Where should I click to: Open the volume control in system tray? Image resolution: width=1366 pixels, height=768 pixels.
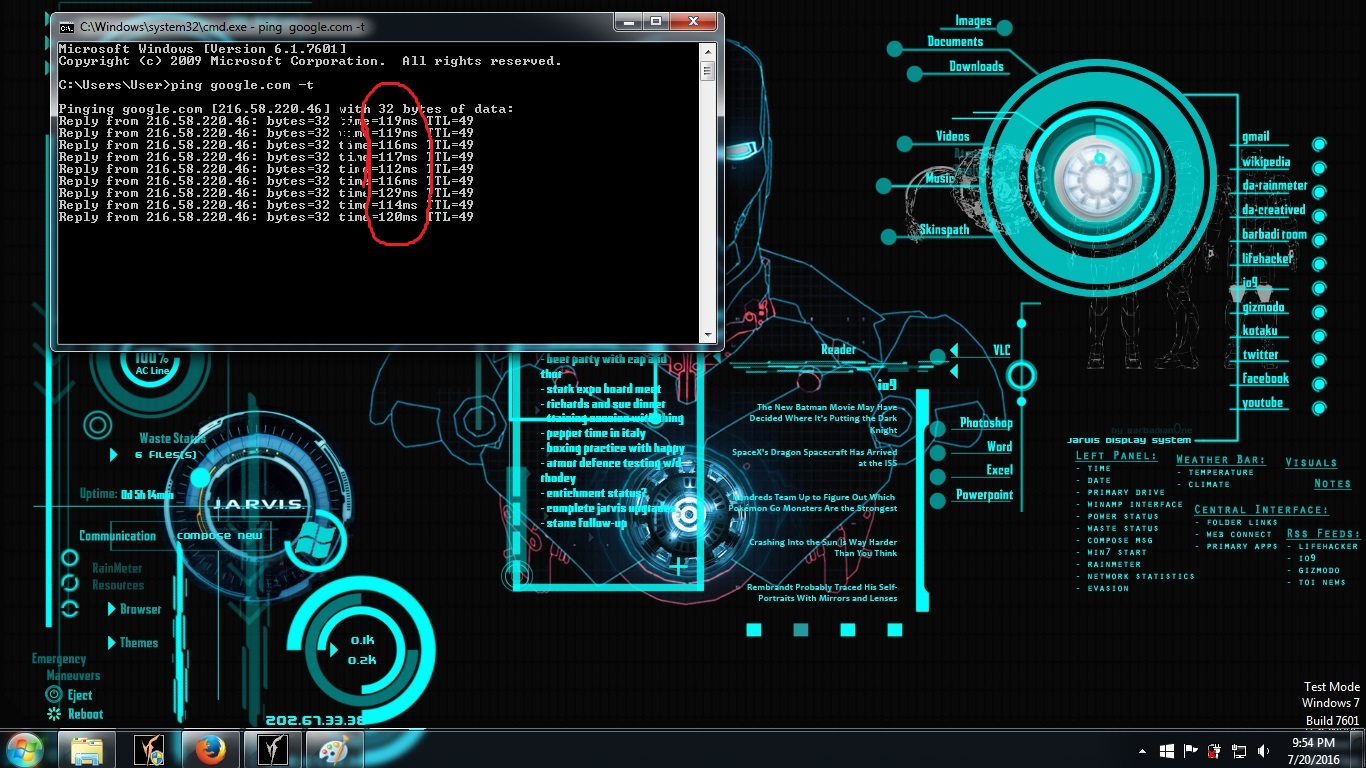pos(1263,750)
